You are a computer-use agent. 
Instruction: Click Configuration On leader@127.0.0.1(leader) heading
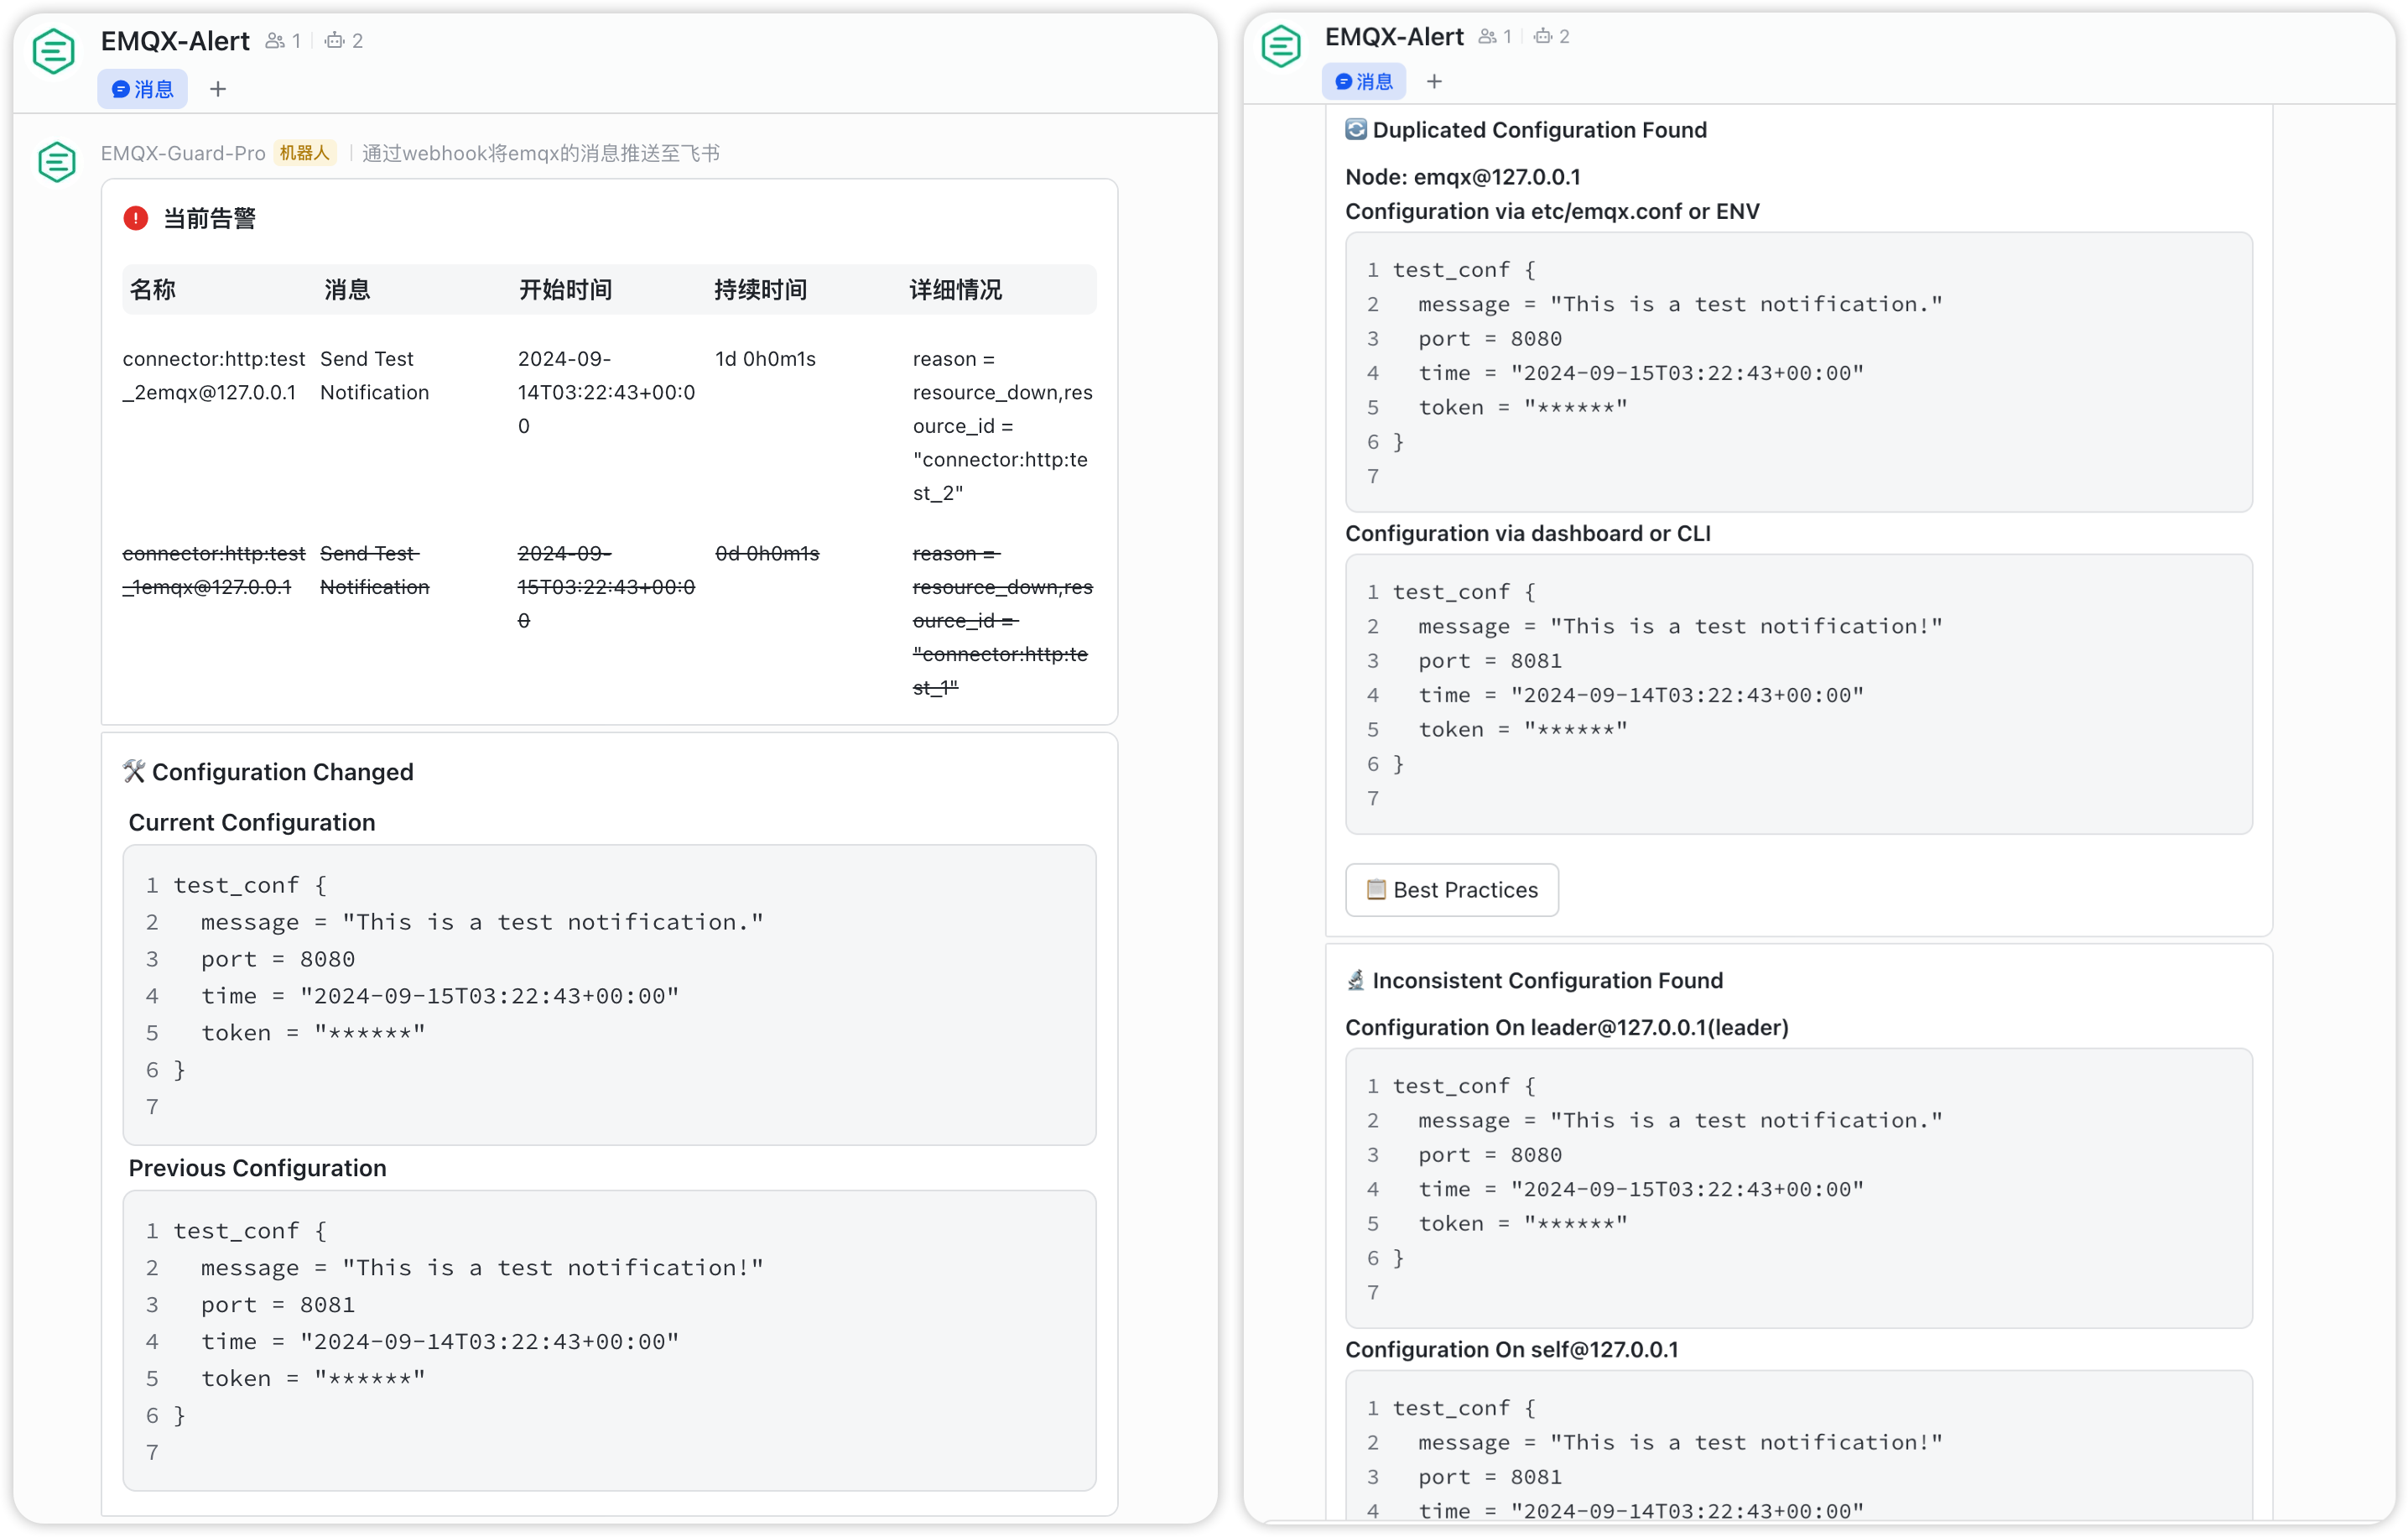point(1567,1027)
